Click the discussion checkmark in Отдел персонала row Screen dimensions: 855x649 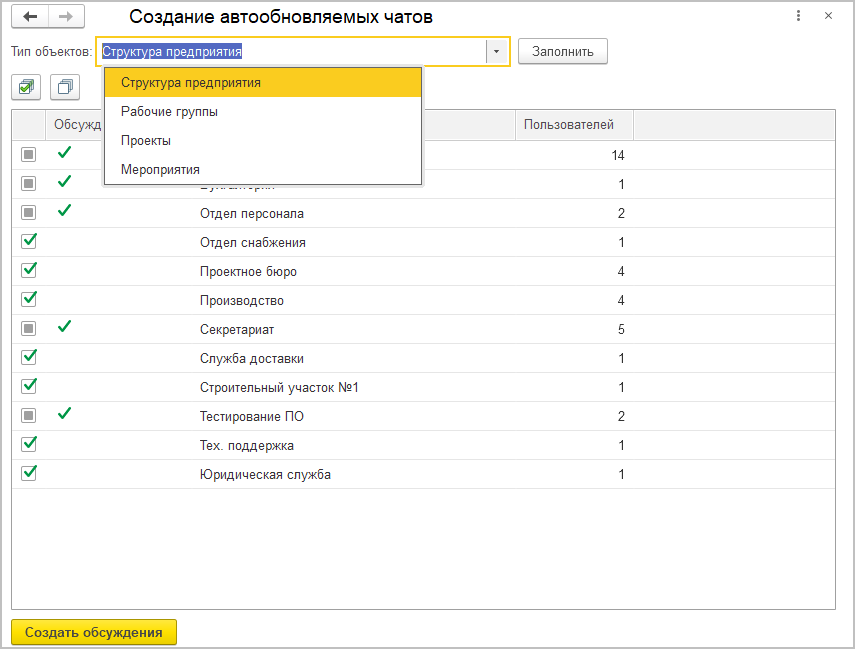point(64,210)
